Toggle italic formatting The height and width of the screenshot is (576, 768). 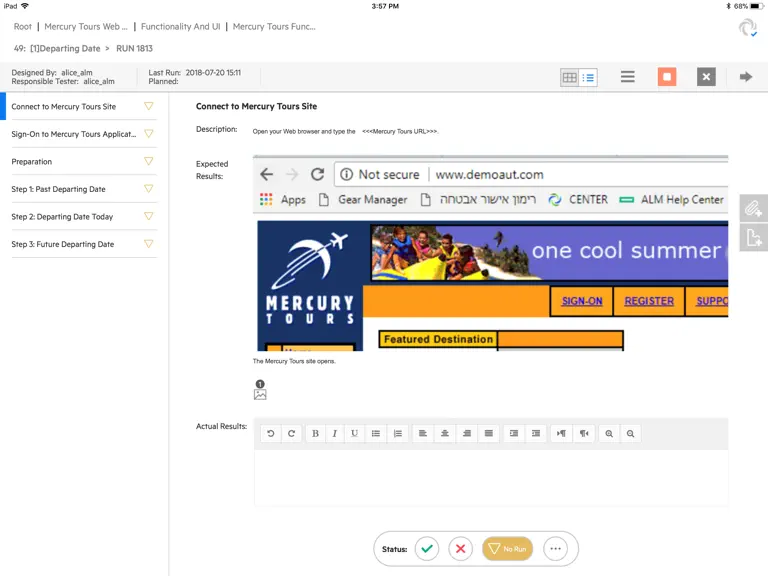tap(335, 433)
